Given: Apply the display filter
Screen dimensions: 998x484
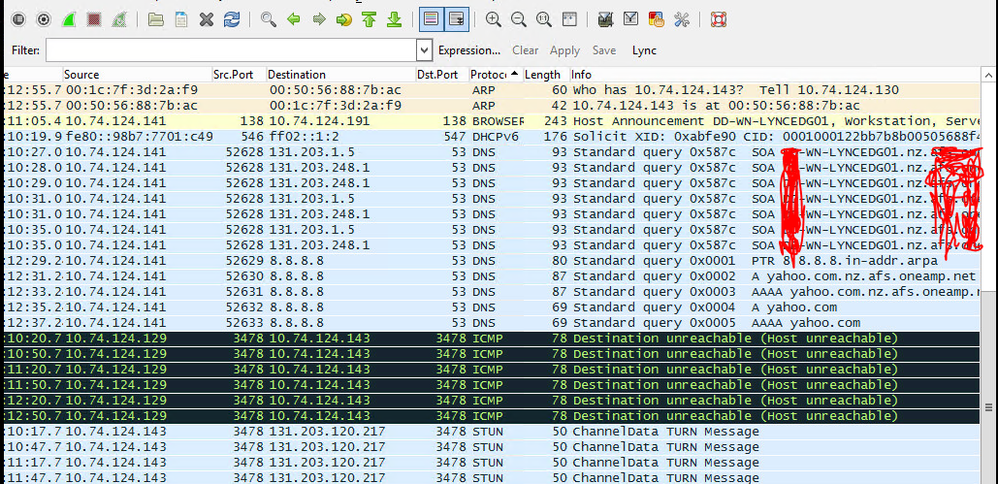Looking at the screenshot, I should coord(565,50).
